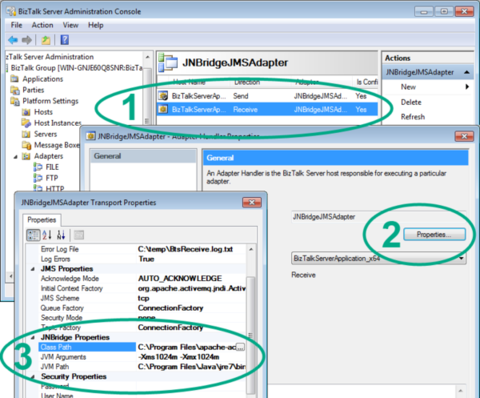Click the Up One Level folder icon
The height and width of the screenshot is (398, 480).
pos(46,40)
